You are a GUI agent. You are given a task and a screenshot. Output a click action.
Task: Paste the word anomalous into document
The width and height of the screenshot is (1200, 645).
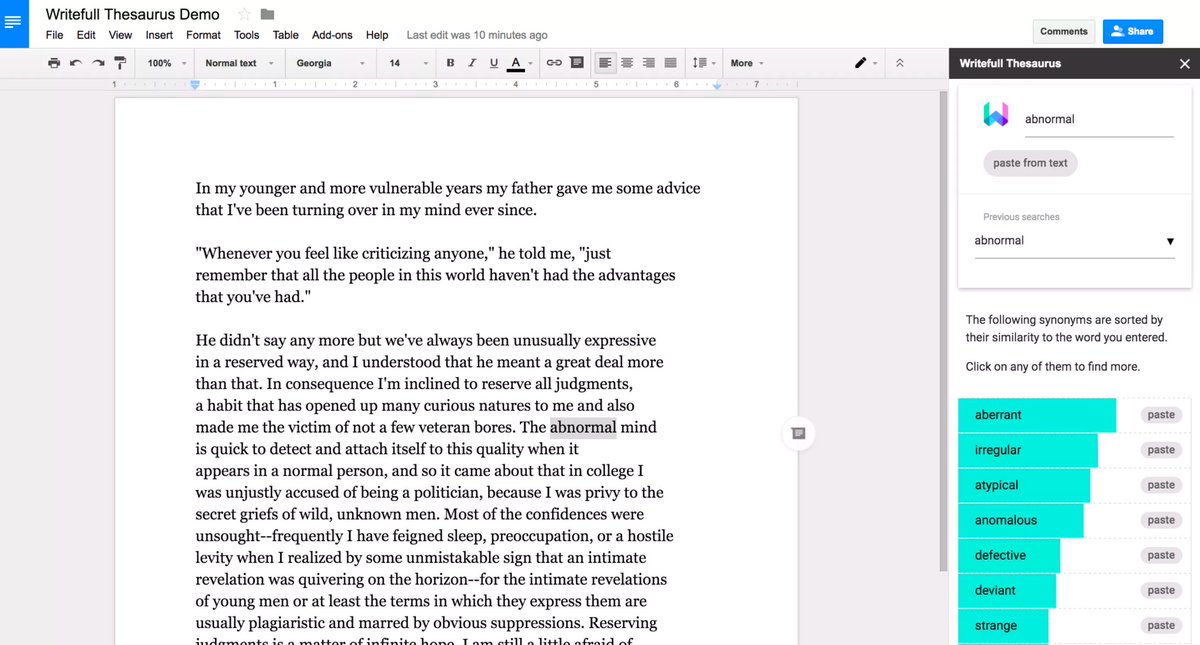tap(1161, 520)
